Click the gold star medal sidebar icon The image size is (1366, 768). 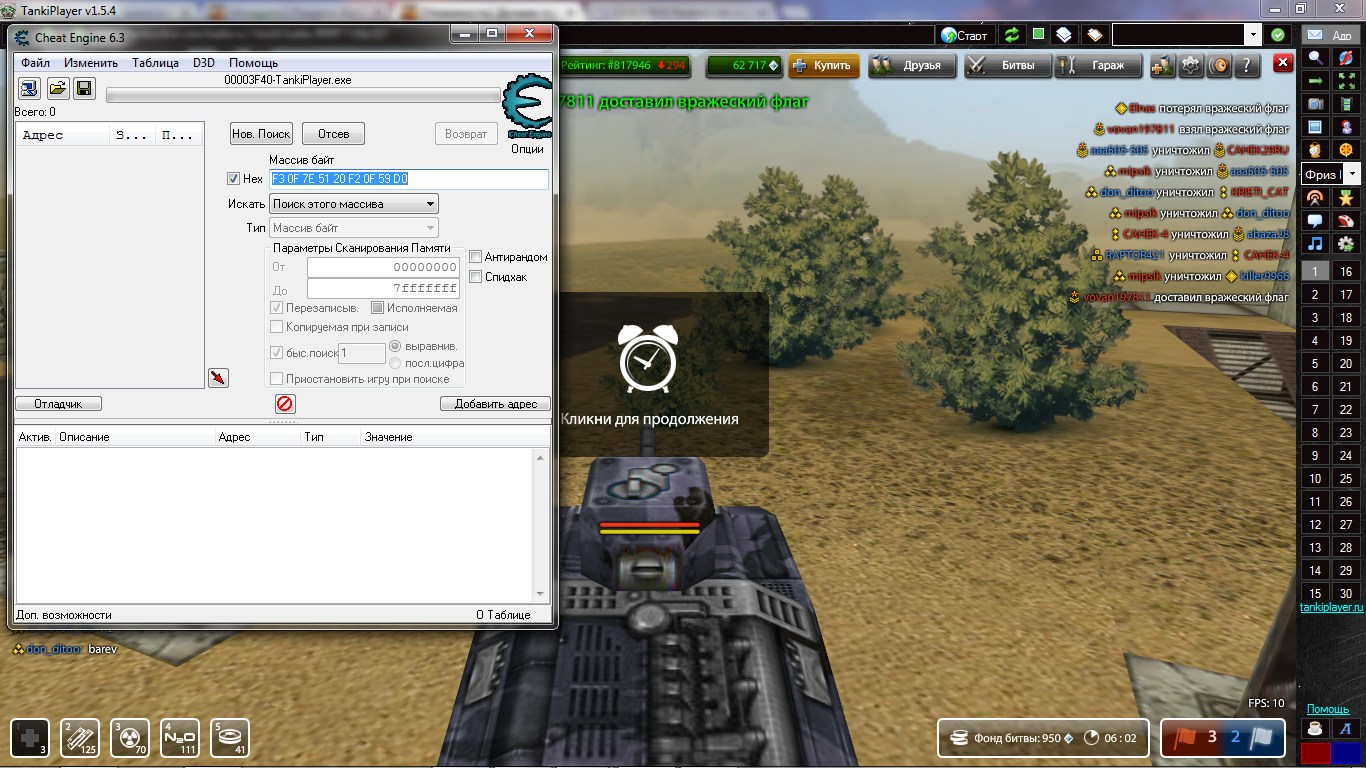(x=1346, y=197)
